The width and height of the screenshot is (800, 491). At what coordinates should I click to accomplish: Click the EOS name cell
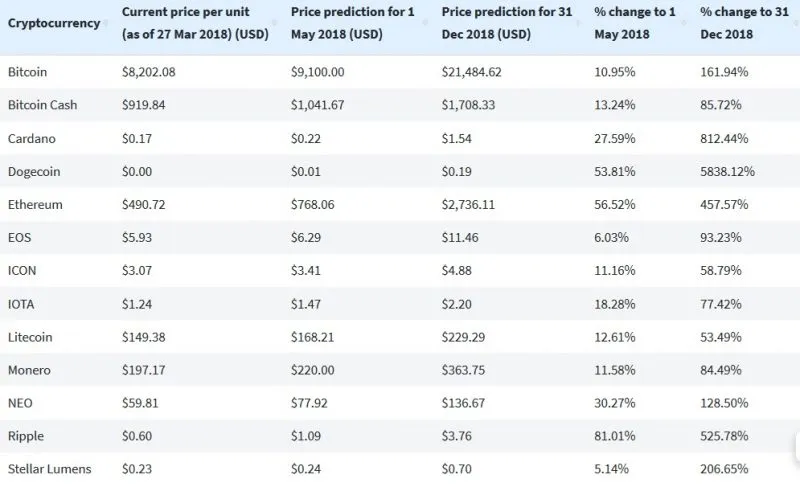19,237
